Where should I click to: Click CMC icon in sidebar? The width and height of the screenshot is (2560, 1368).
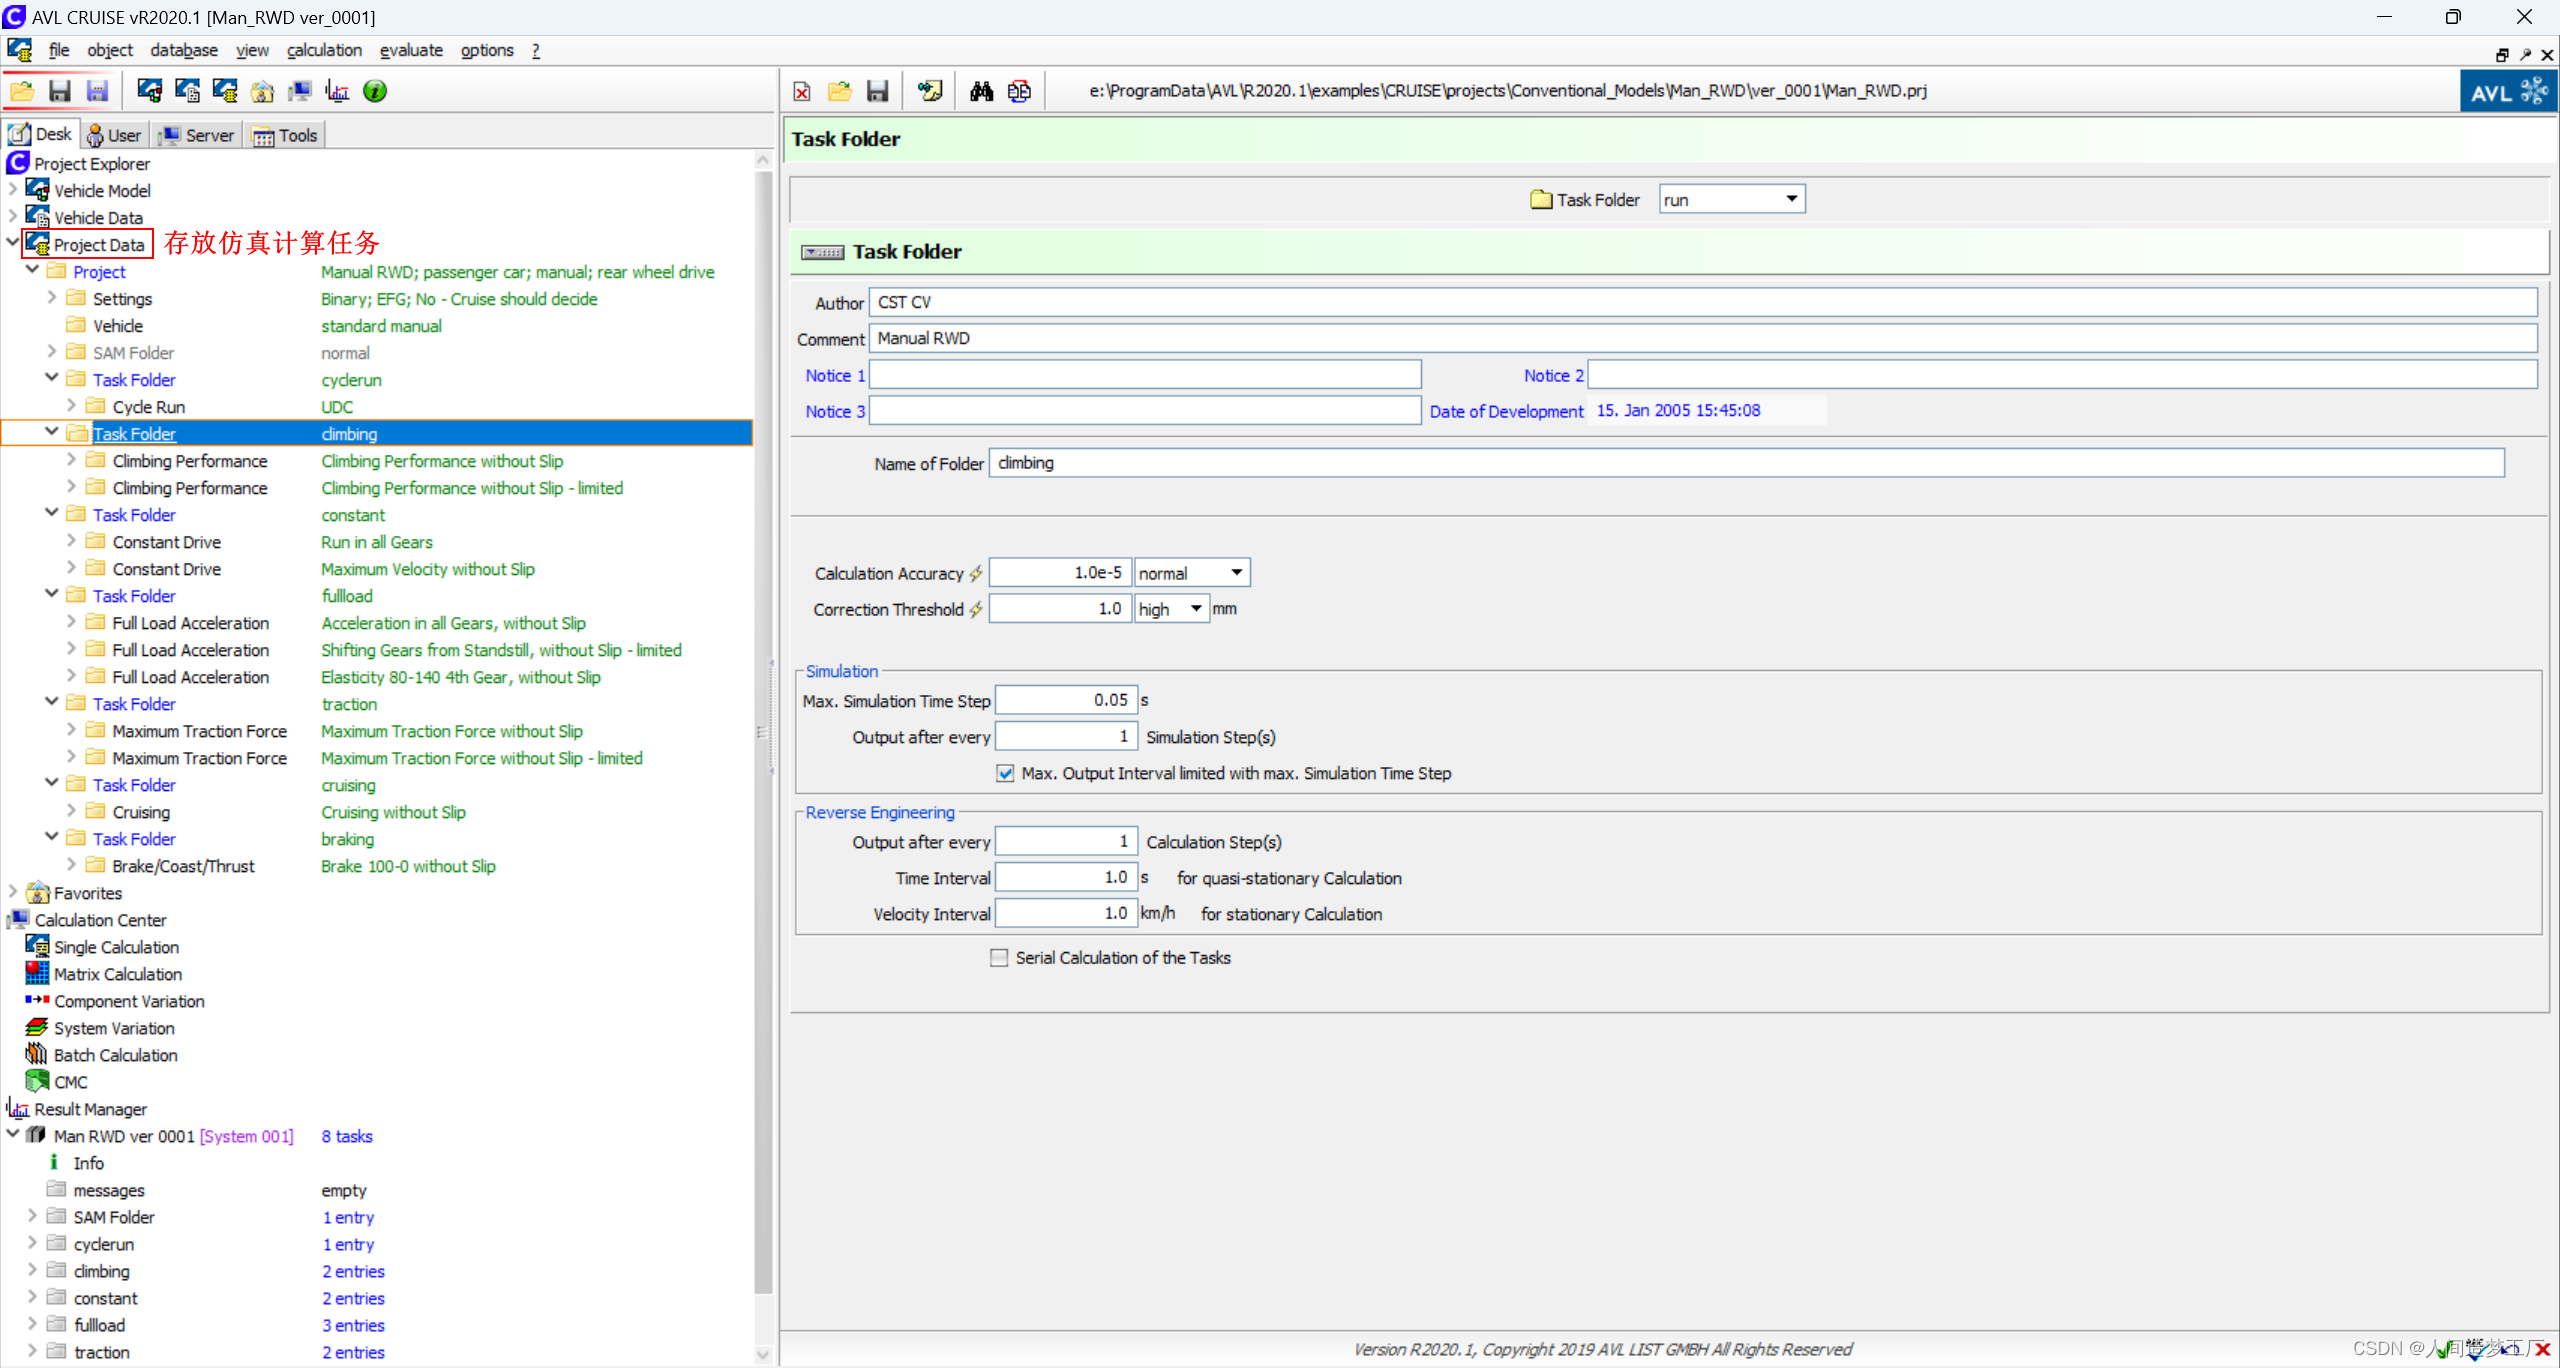tap(37, 1082)
